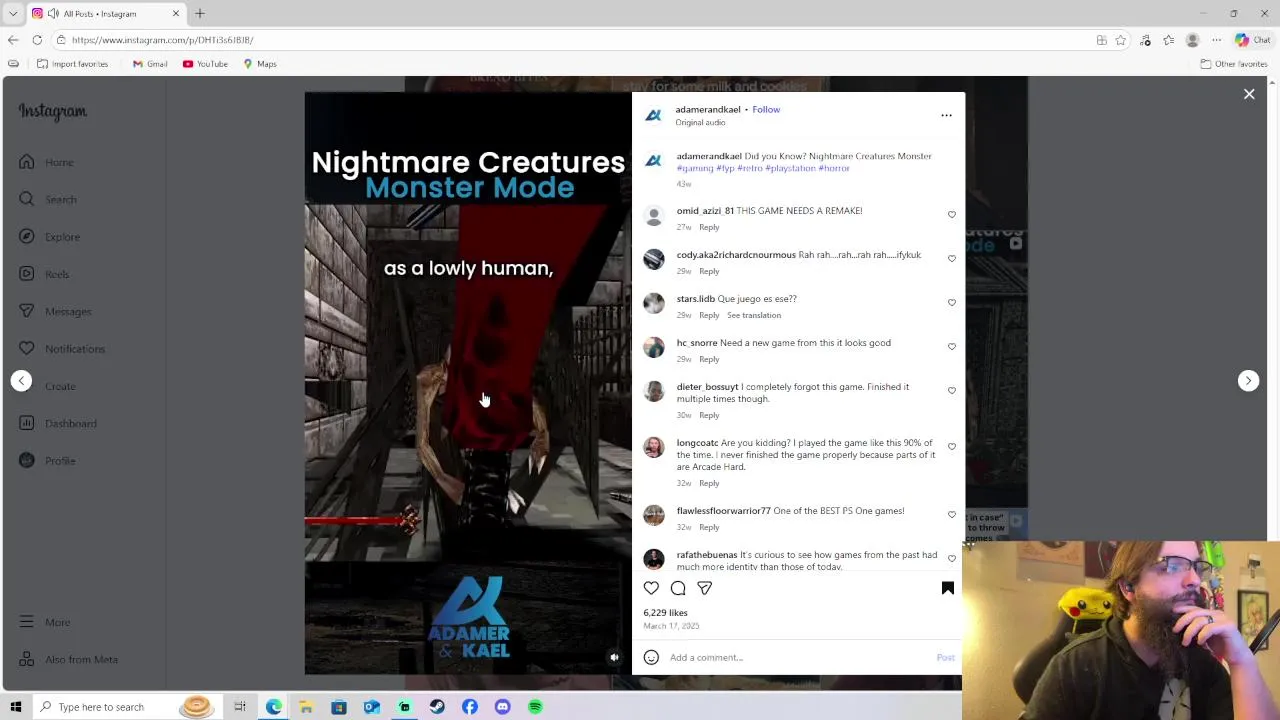Like stars.lidb's comment
Screen dimensions: 1280x720
(951, 303)
